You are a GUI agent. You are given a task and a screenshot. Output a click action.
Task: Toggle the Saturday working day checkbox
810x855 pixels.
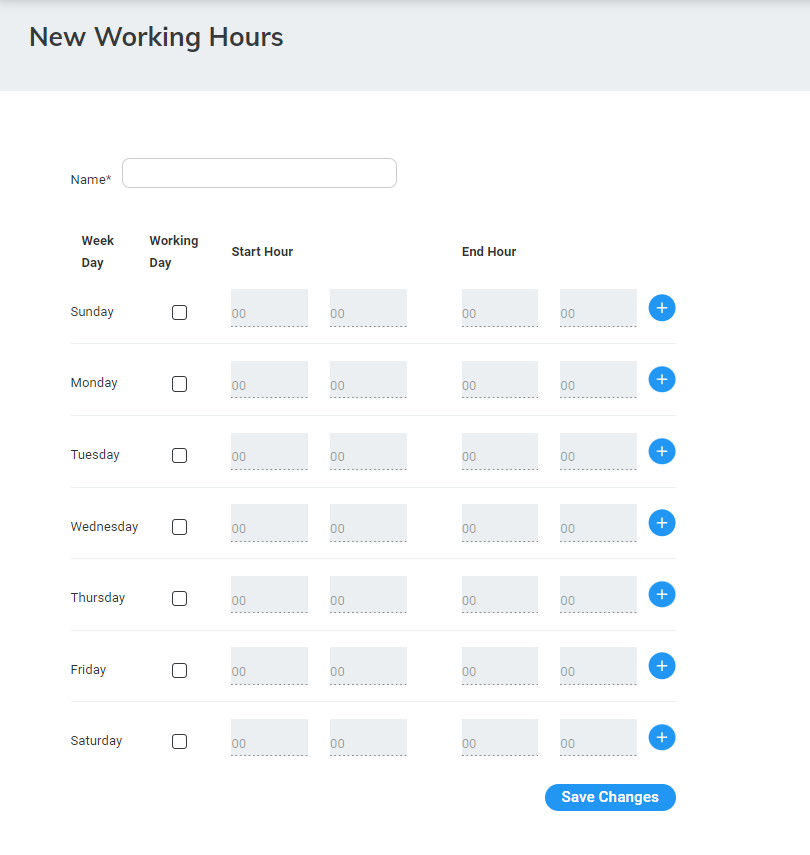pyautogui.click(x=179, y=741)
